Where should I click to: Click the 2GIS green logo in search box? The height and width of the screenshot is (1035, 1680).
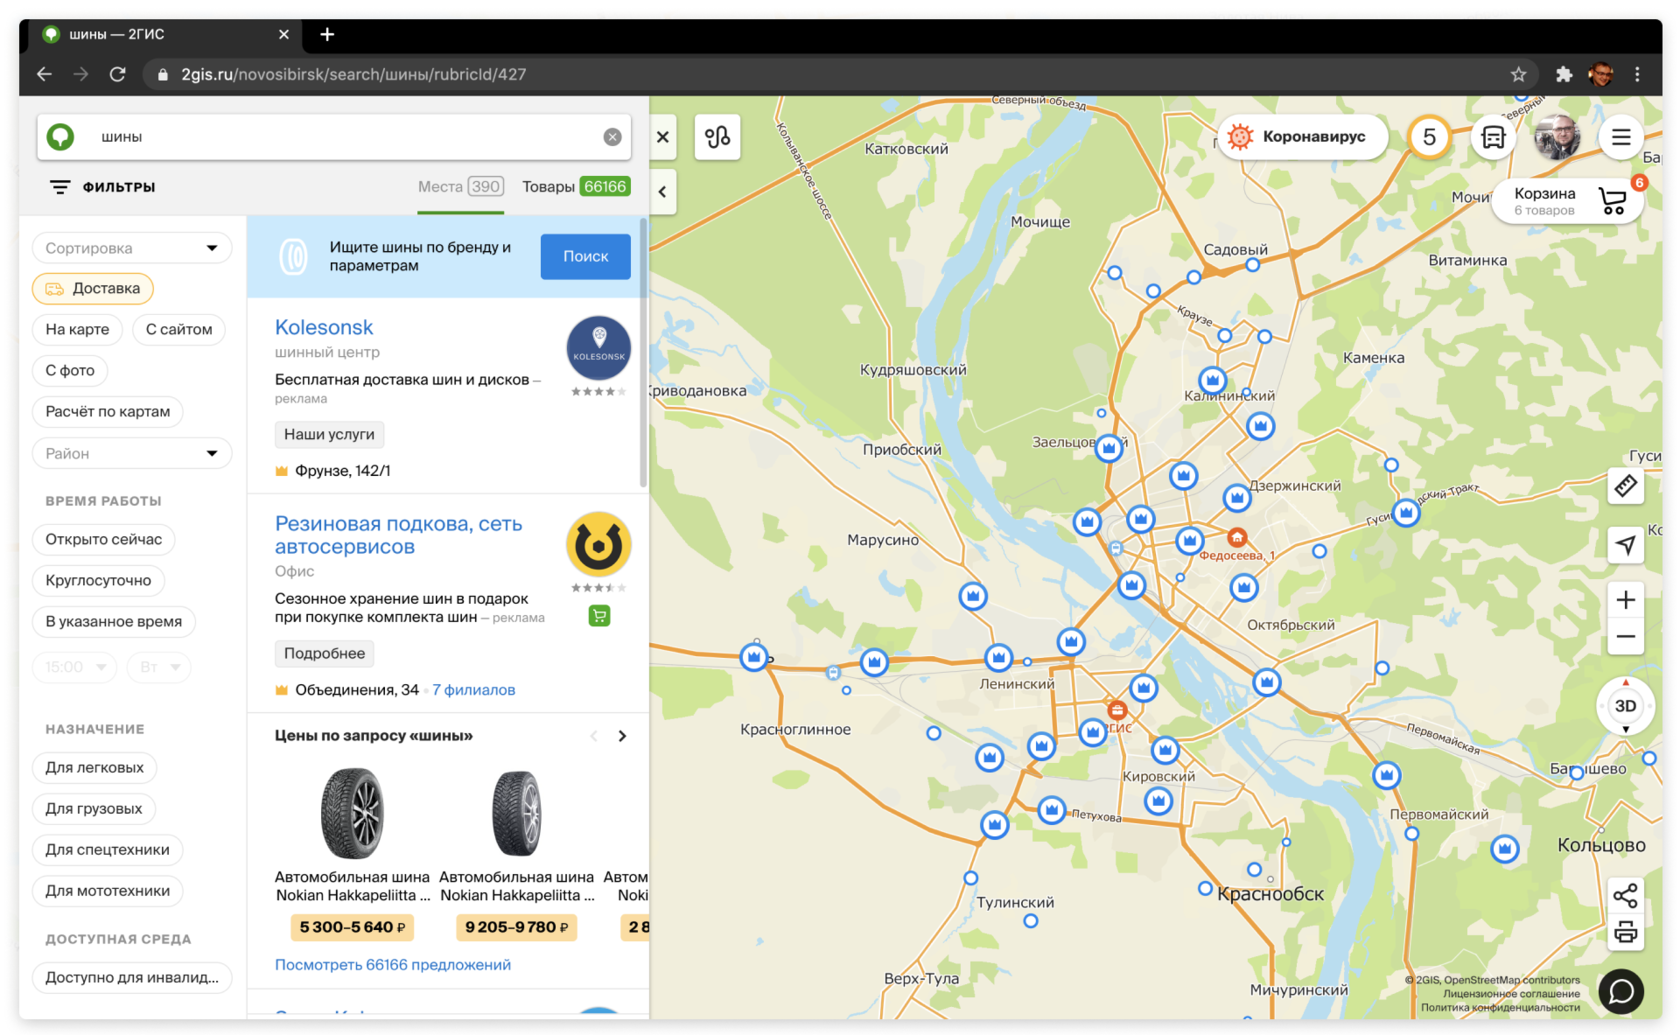(61, 136)
